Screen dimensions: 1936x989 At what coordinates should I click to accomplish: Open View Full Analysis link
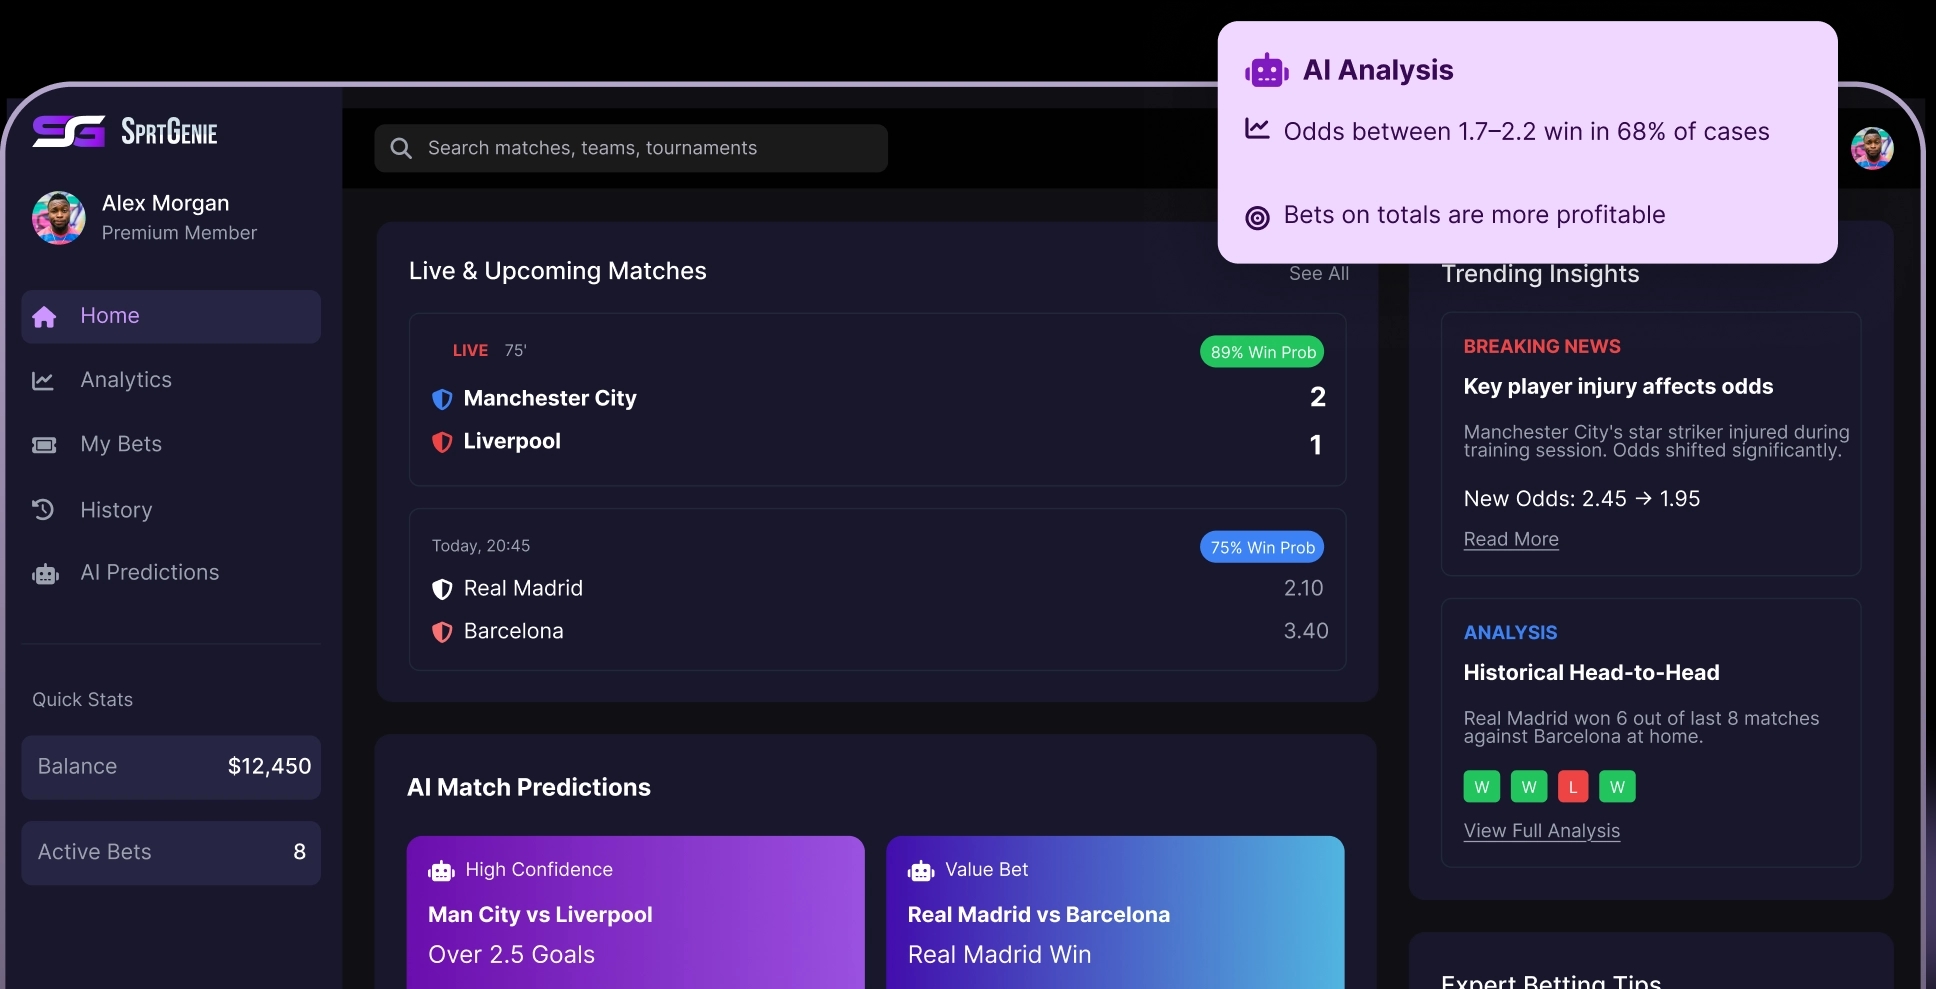click(1541, 831)
